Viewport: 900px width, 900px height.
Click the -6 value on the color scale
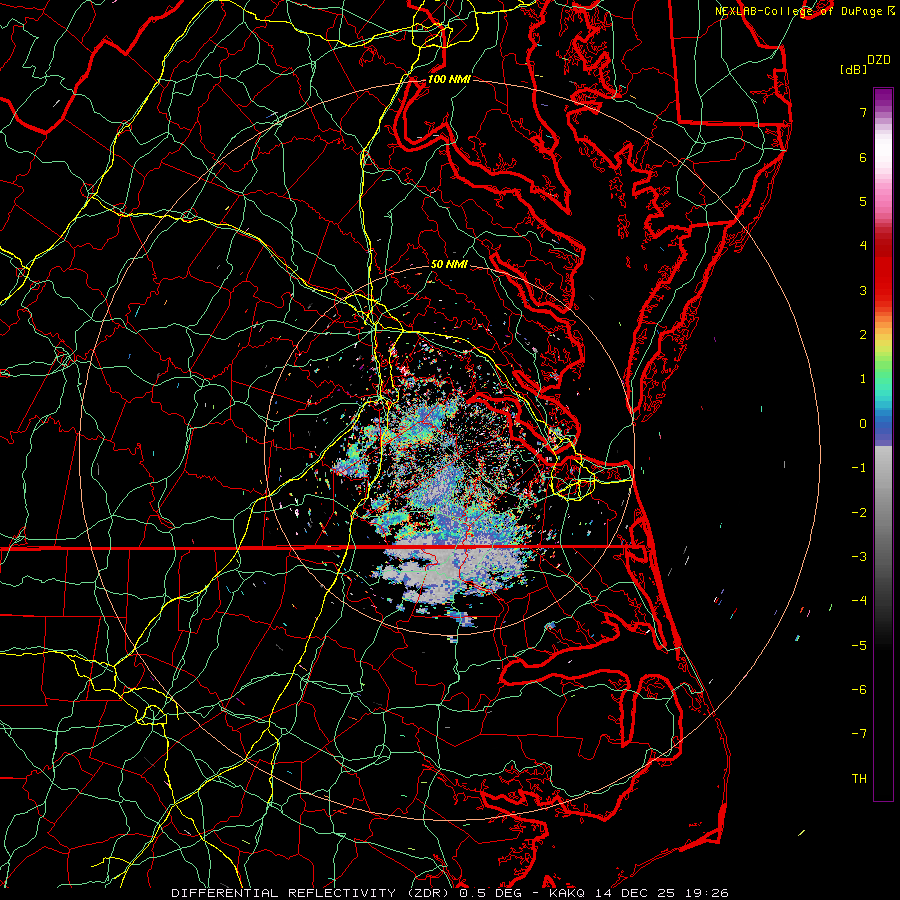point(859,690)
